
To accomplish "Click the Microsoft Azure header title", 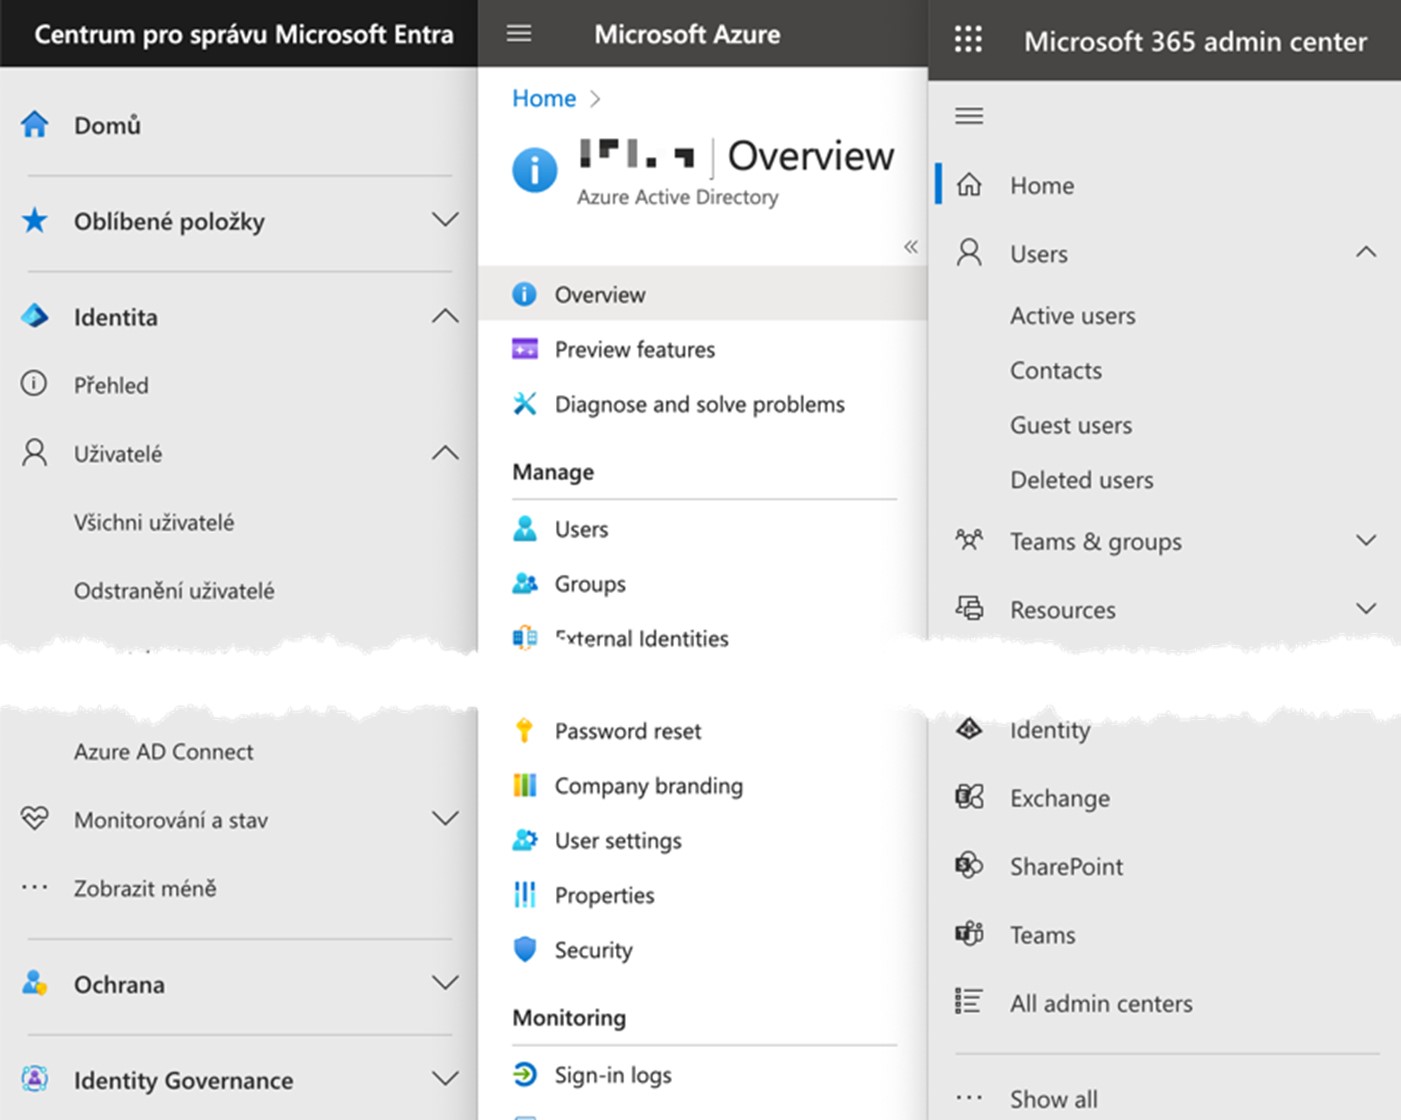I will 687,34.
